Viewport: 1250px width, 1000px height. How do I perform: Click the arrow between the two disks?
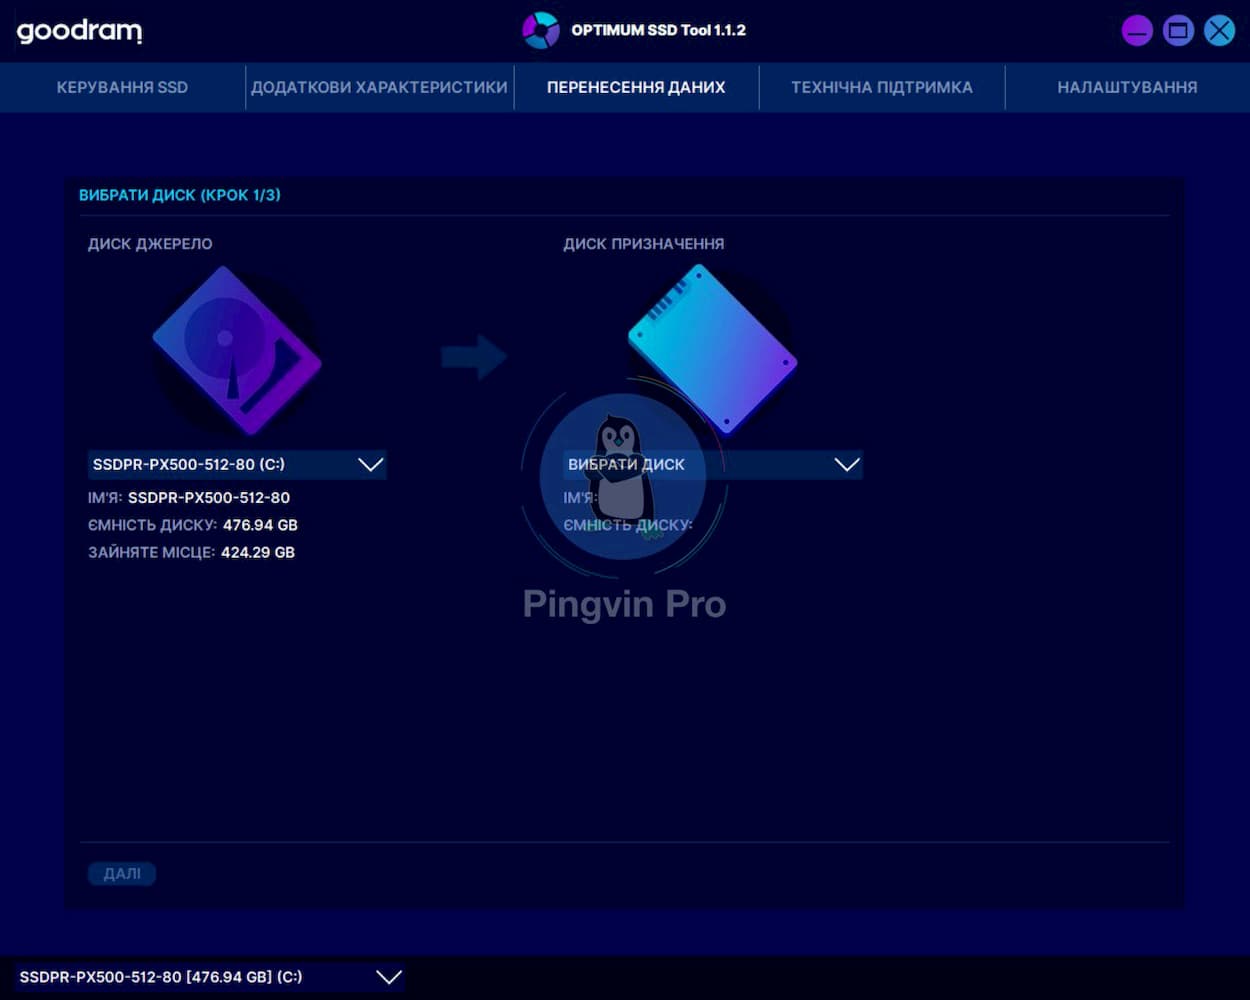click(x=474, y=356)
